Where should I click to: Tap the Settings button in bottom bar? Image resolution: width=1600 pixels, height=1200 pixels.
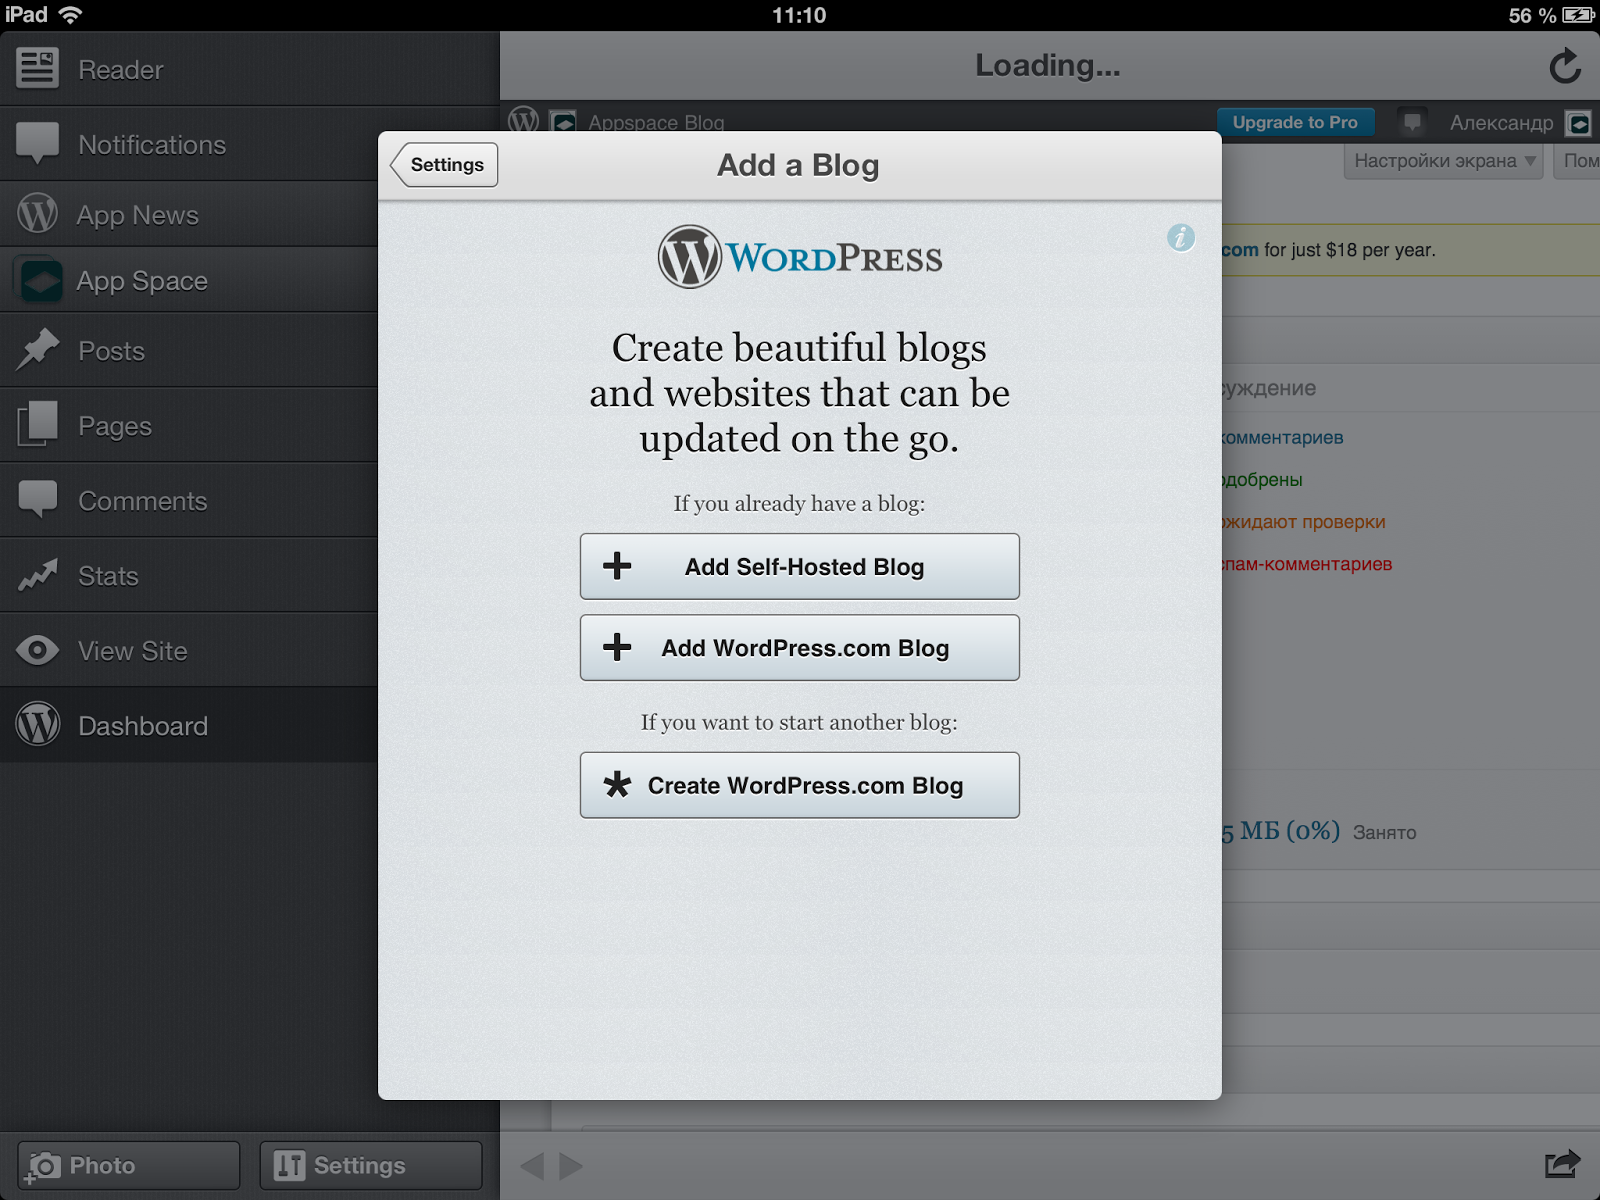tap(371, 1165)
